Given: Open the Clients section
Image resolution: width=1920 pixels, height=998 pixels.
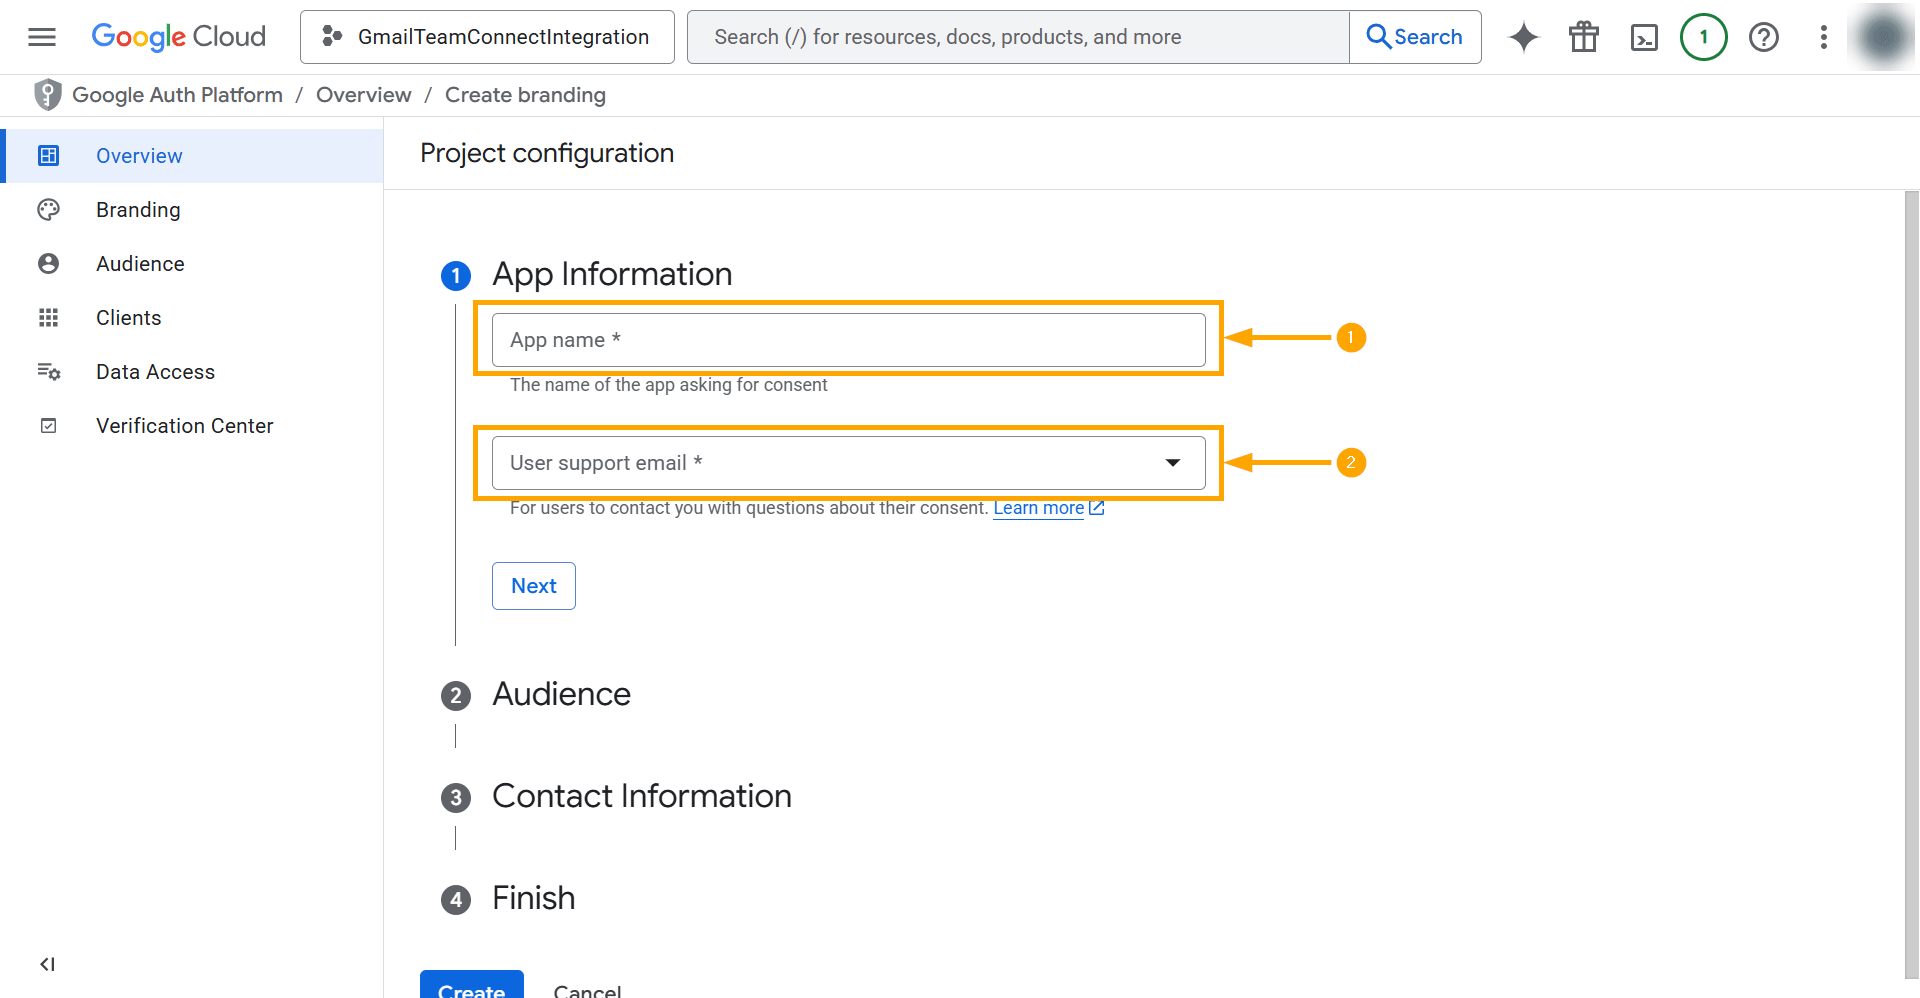Looking at the screenshot, I should [128, 317].
